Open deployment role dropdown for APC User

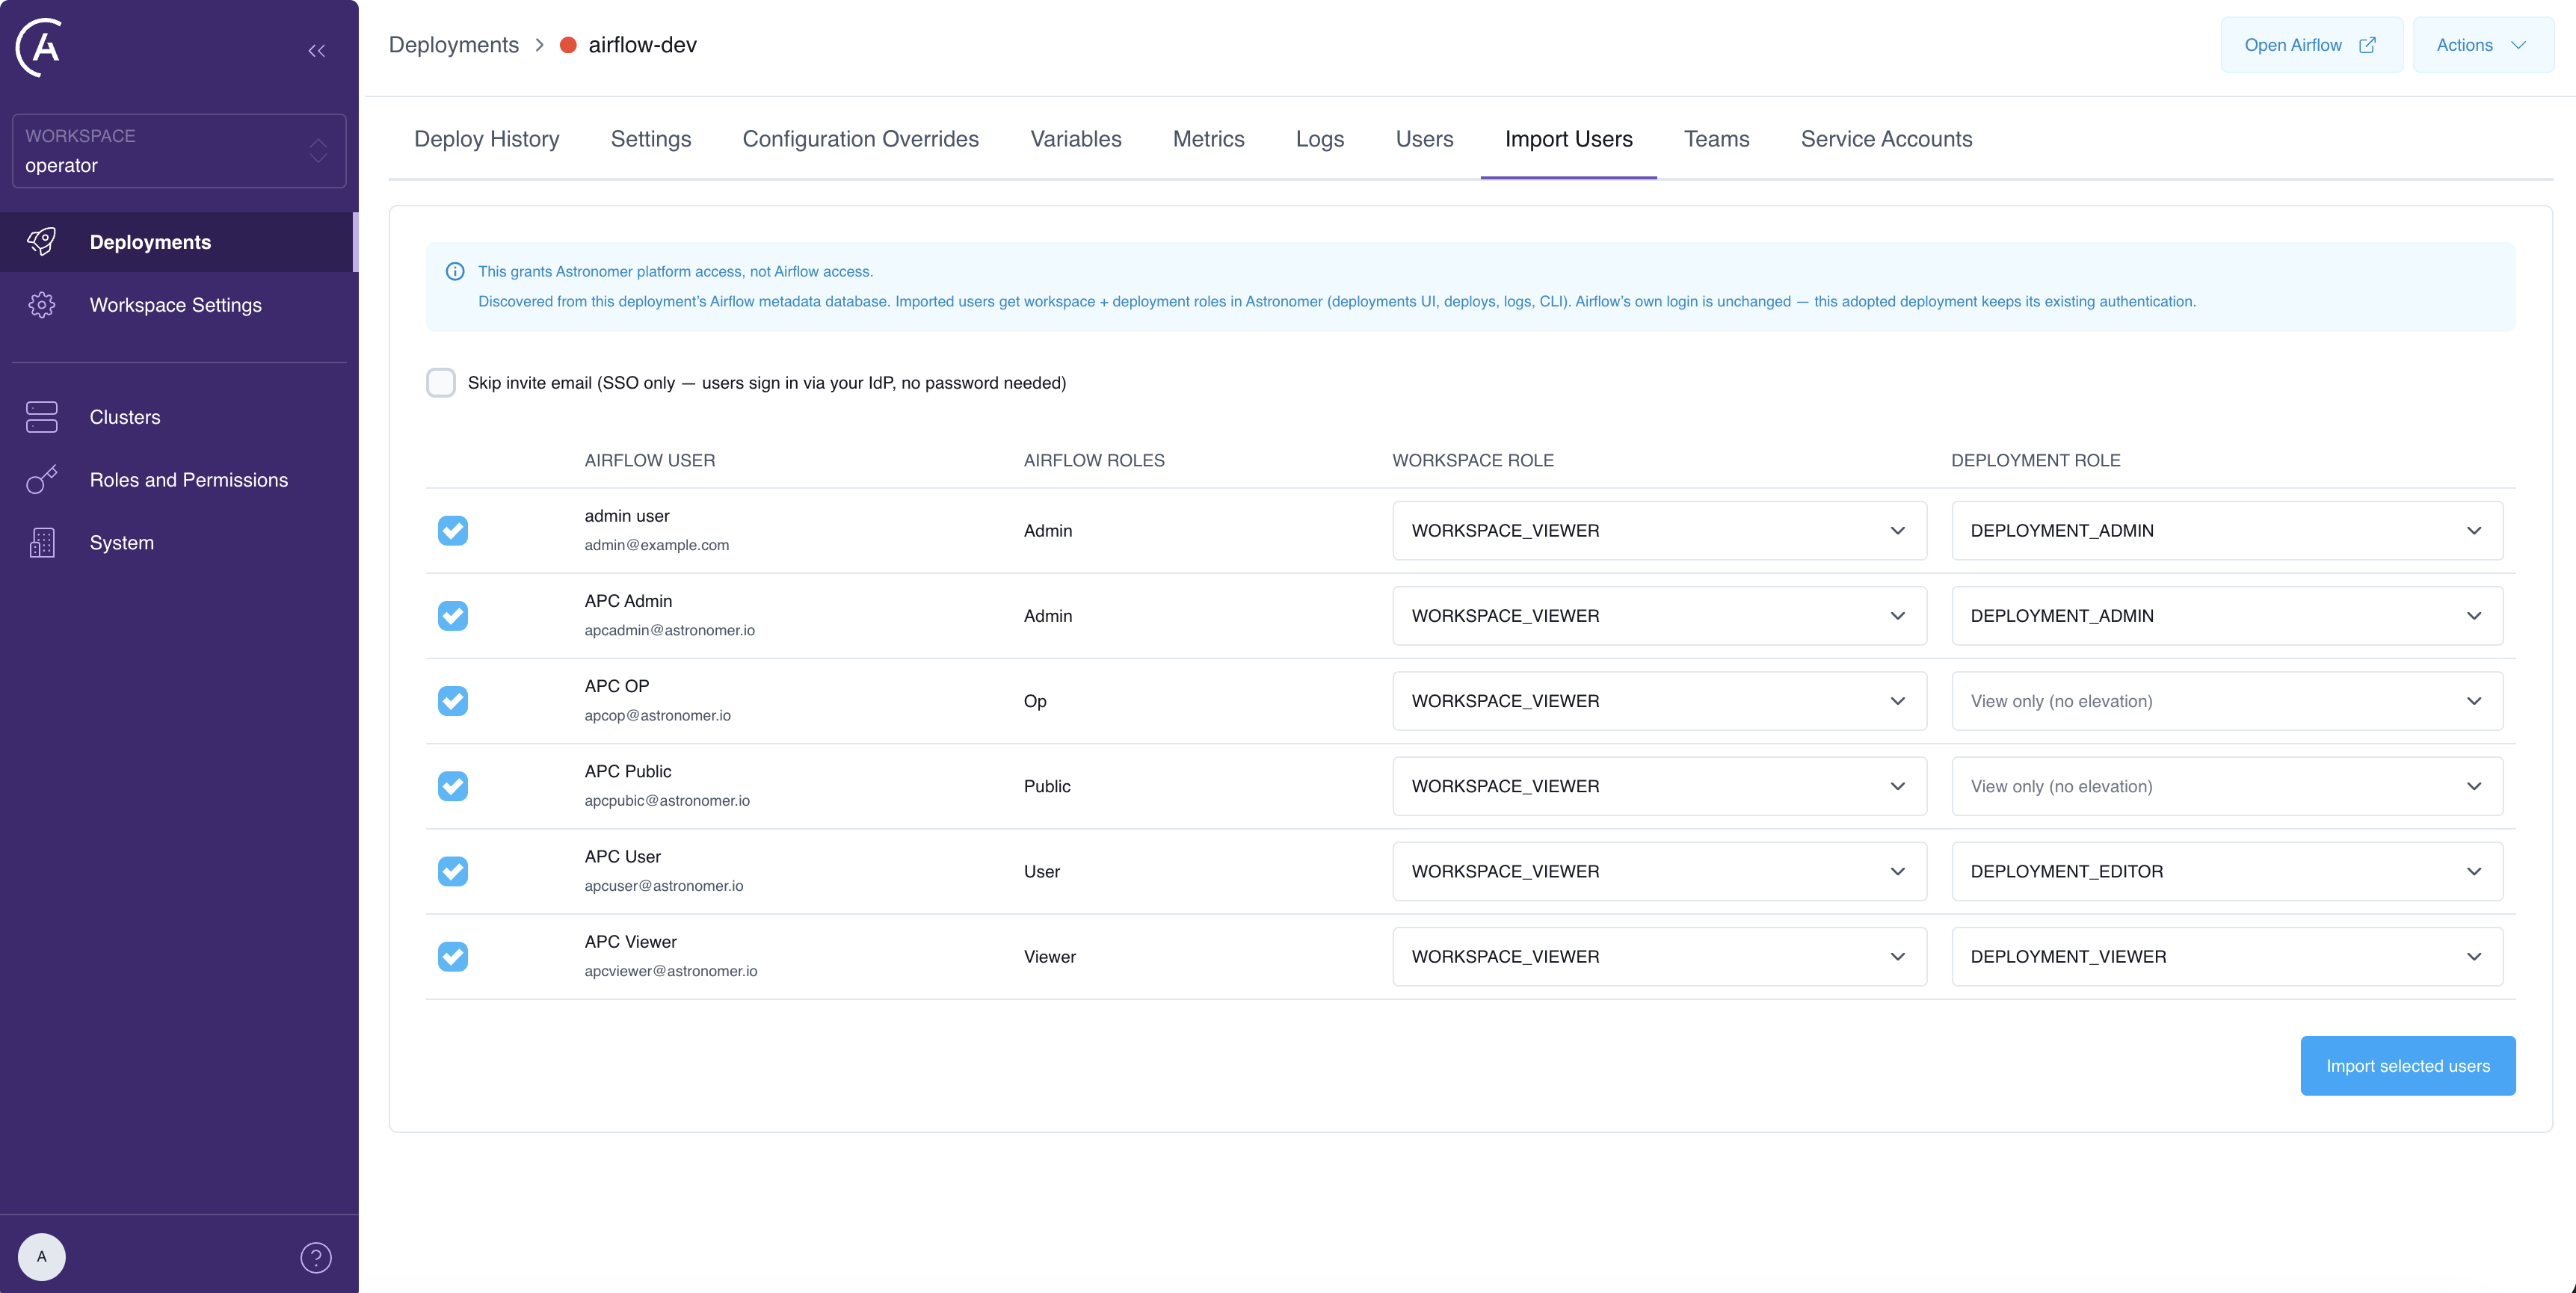pos(2227,871)
